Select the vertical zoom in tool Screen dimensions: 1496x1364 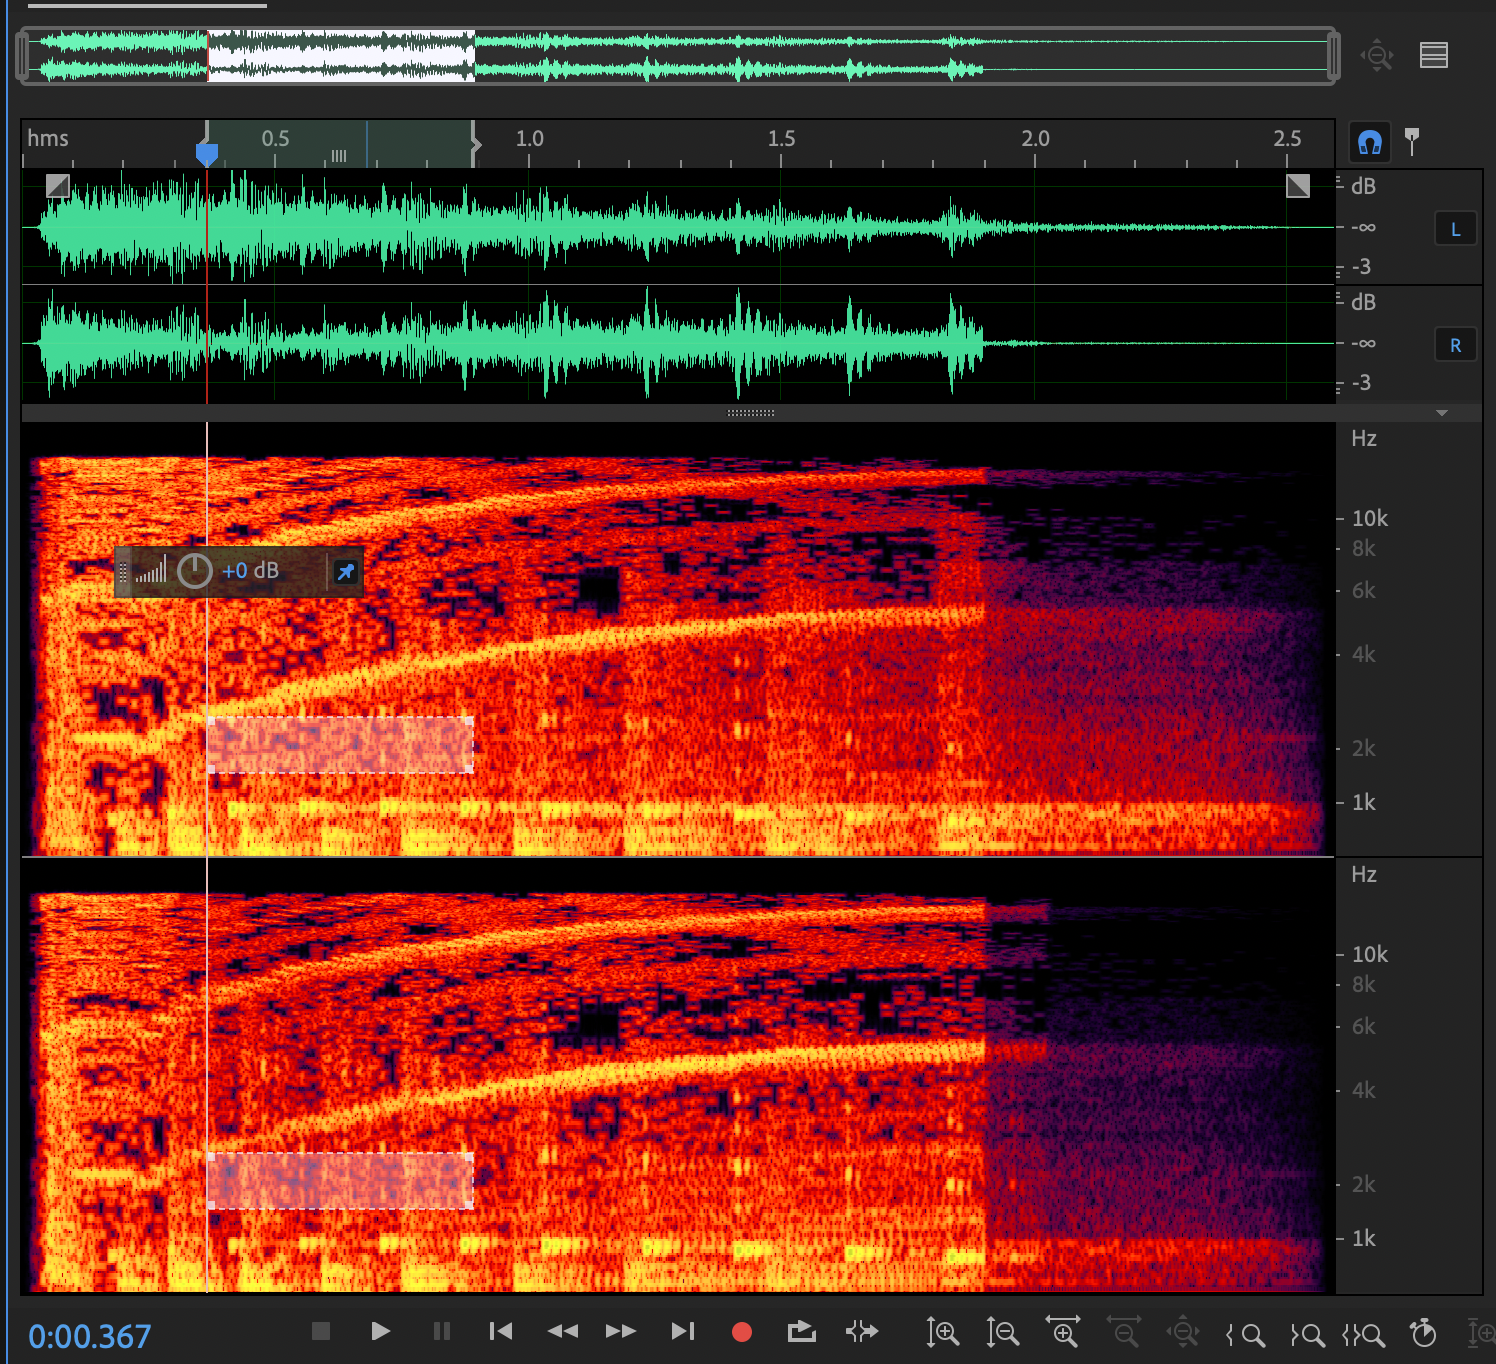coord(943,1332)
